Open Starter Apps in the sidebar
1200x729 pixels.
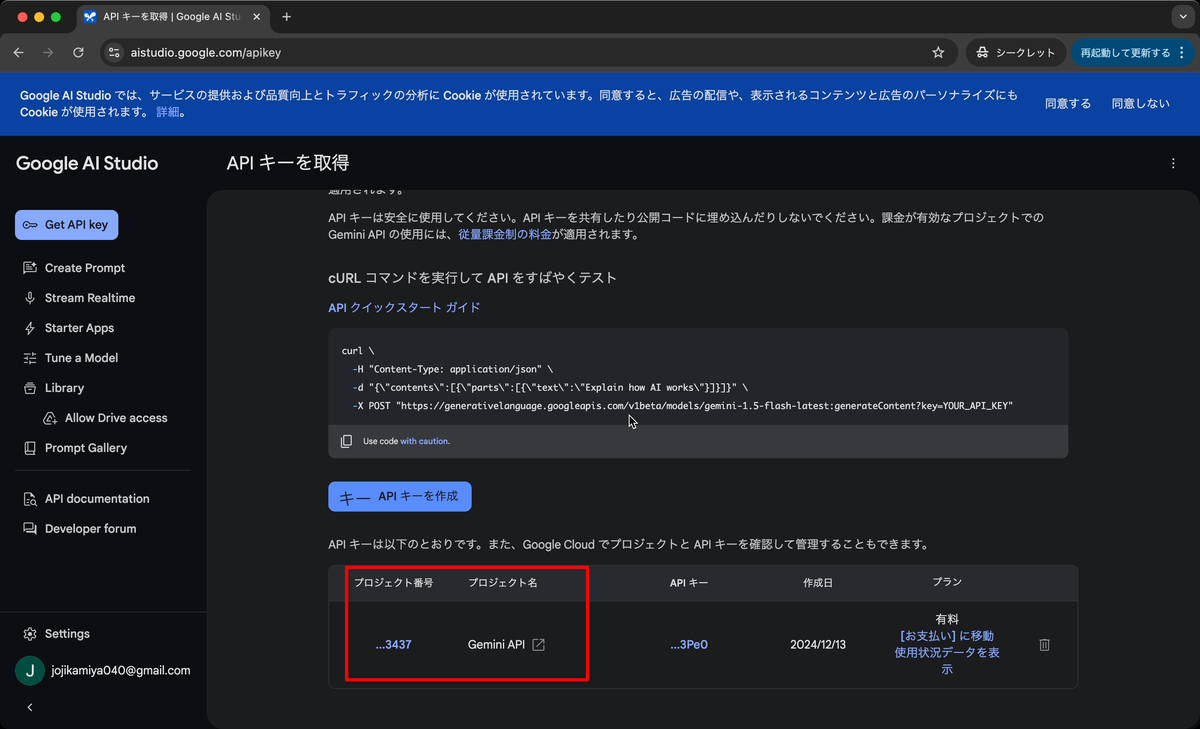point(79,328)
